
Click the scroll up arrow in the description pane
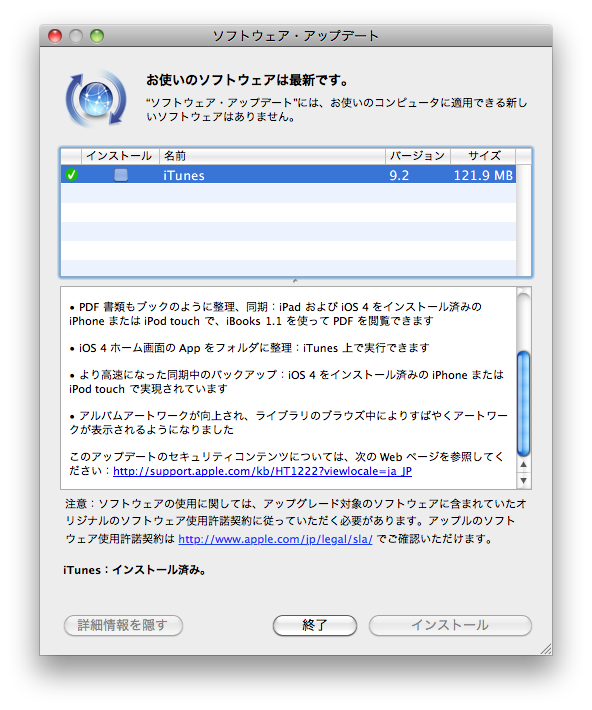tap(524, 465)
